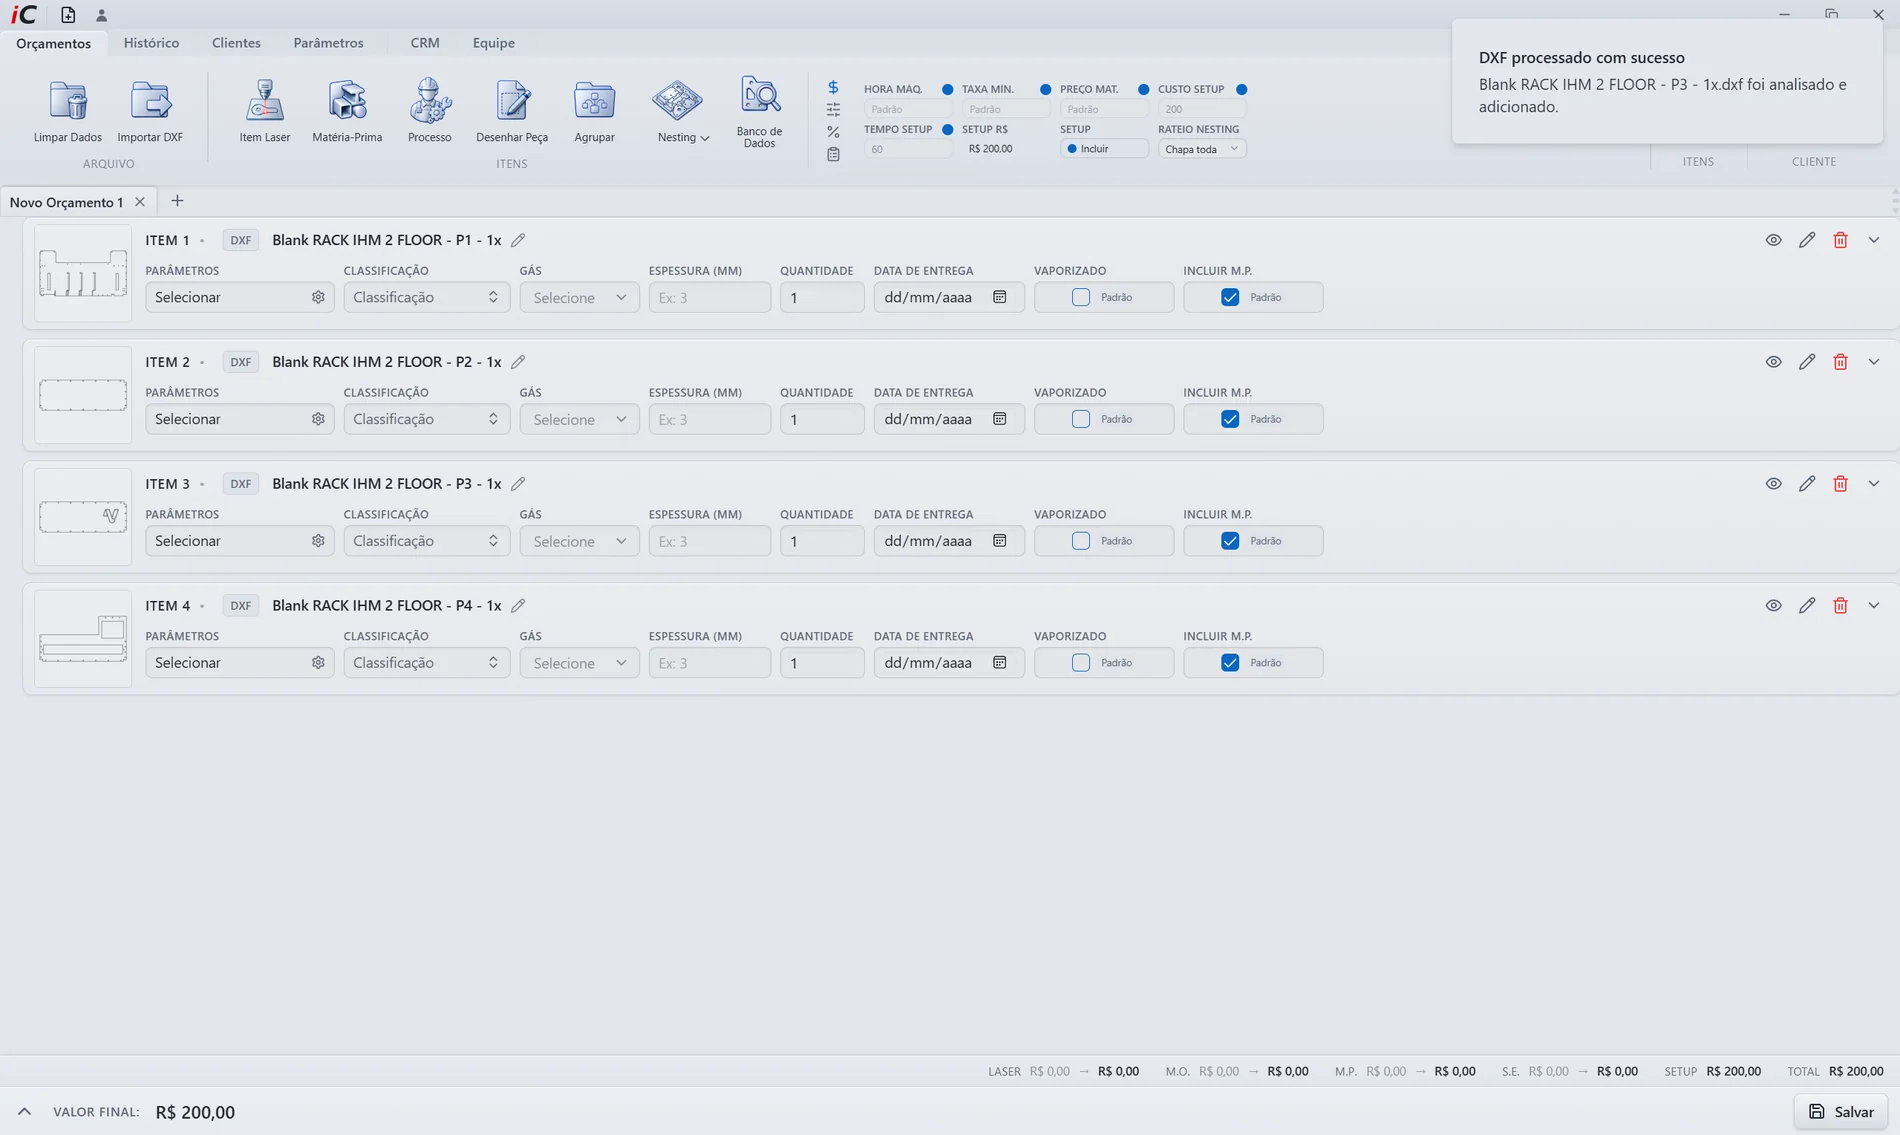Viewport: 1900px width, 1135px height.
Task: Edit ITEM 2 using the pencil icon
Action: pyautogui.click(x=1807, y=362)
